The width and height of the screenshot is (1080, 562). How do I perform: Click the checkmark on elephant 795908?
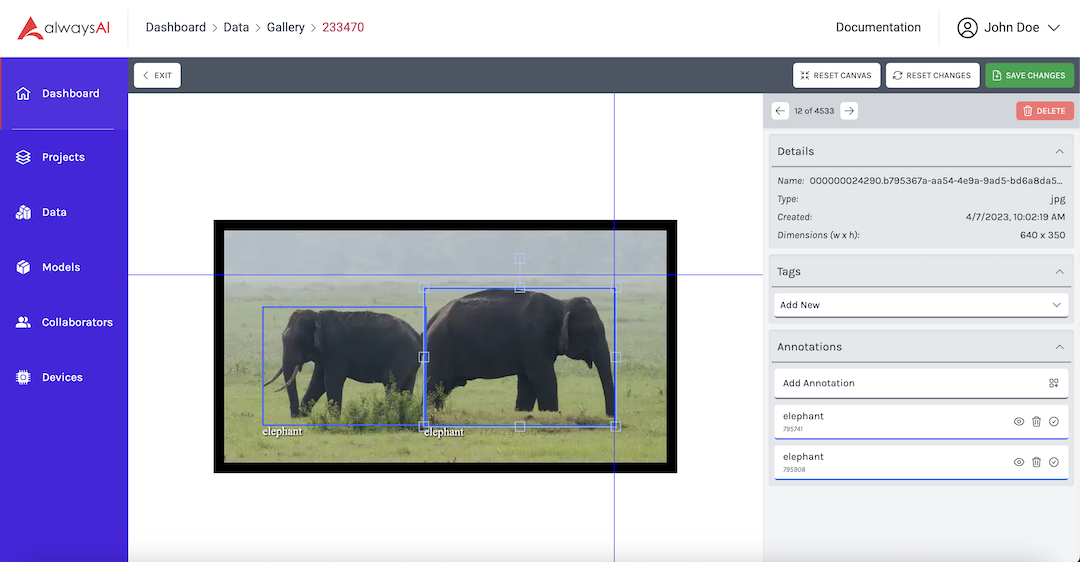(1054, 462)
